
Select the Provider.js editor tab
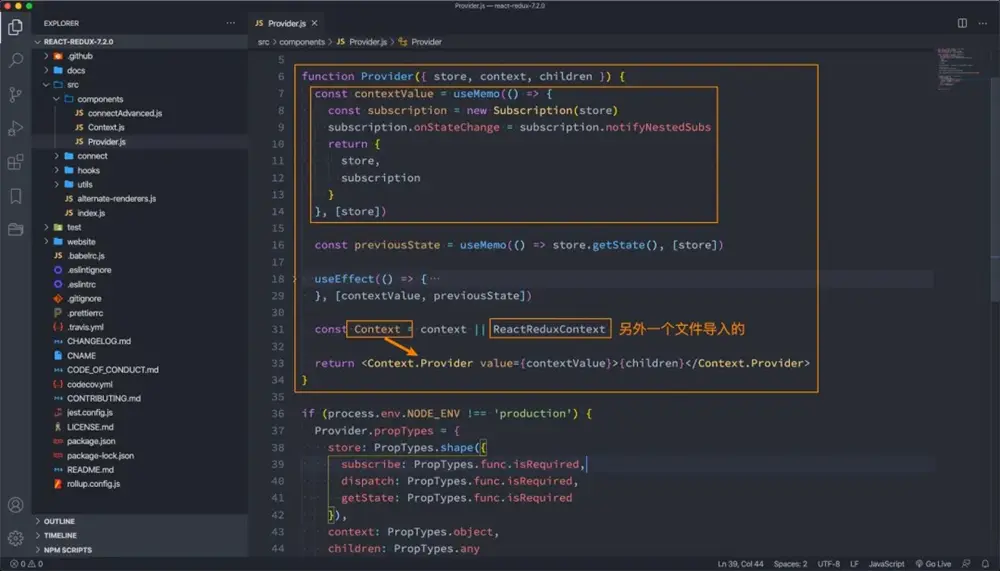(286, 22)
